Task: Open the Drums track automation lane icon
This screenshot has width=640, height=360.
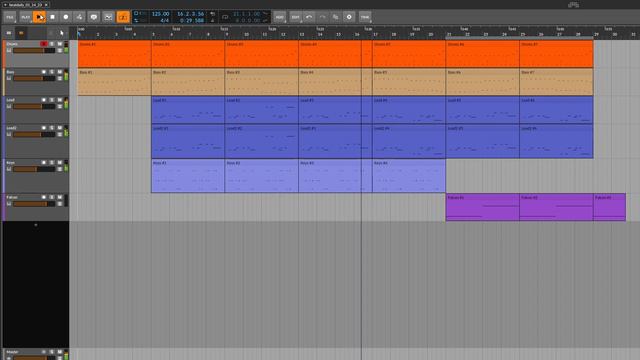Action: coord(60,51)
